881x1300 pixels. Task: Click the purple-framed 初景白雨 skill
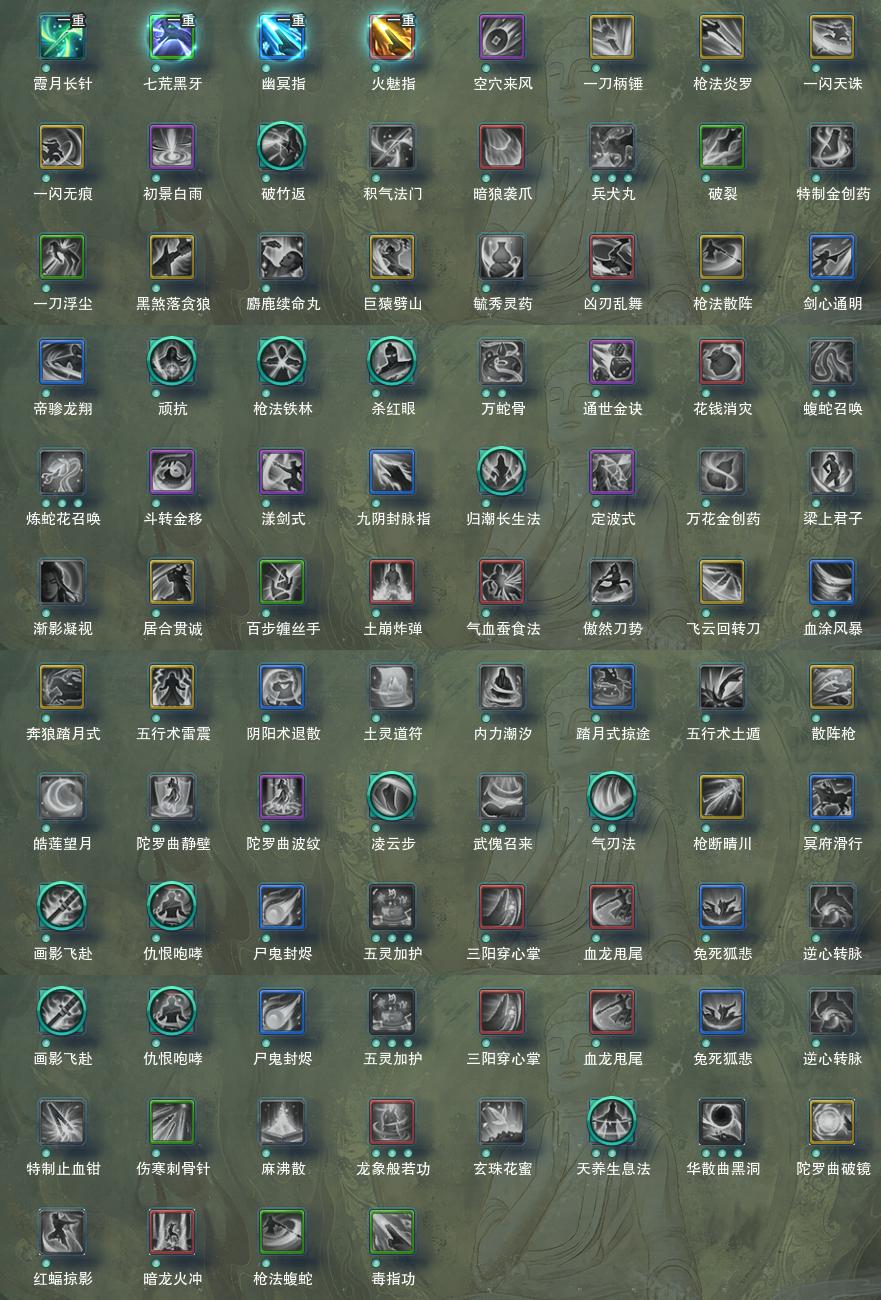tap(172, 147)
